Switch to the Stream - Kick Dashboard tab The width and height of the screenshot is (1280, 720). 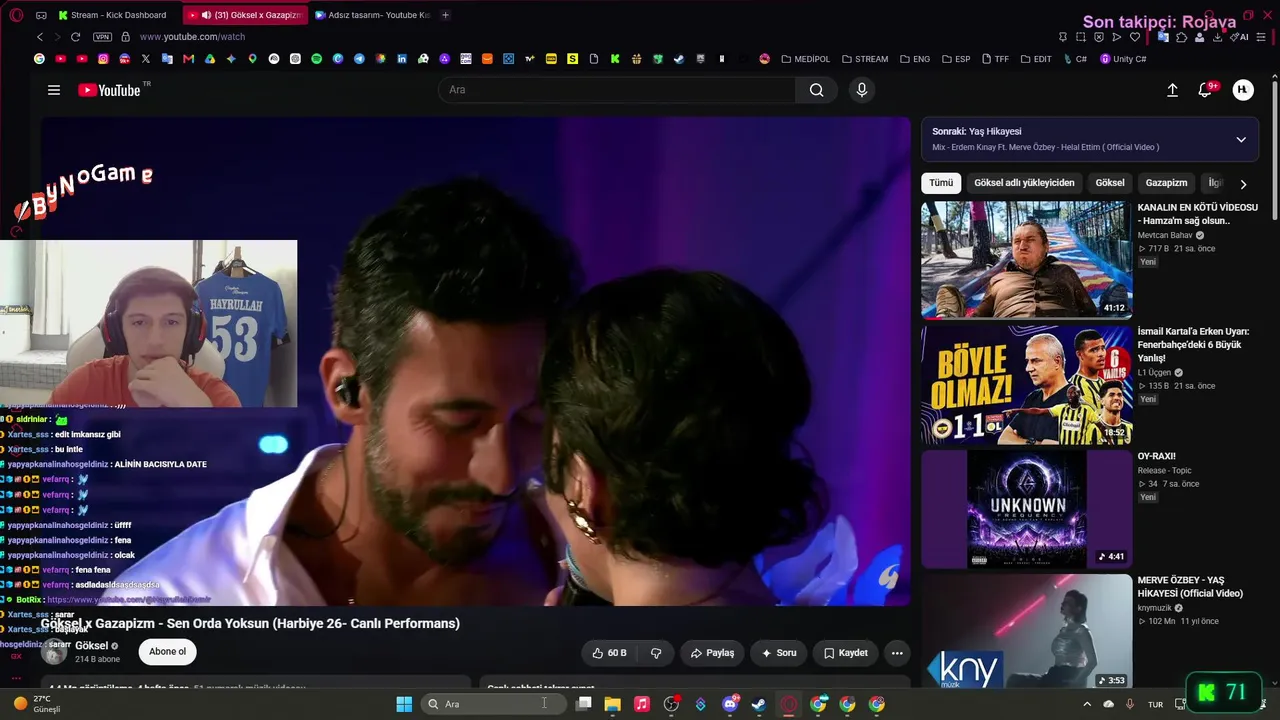point(119,15)
